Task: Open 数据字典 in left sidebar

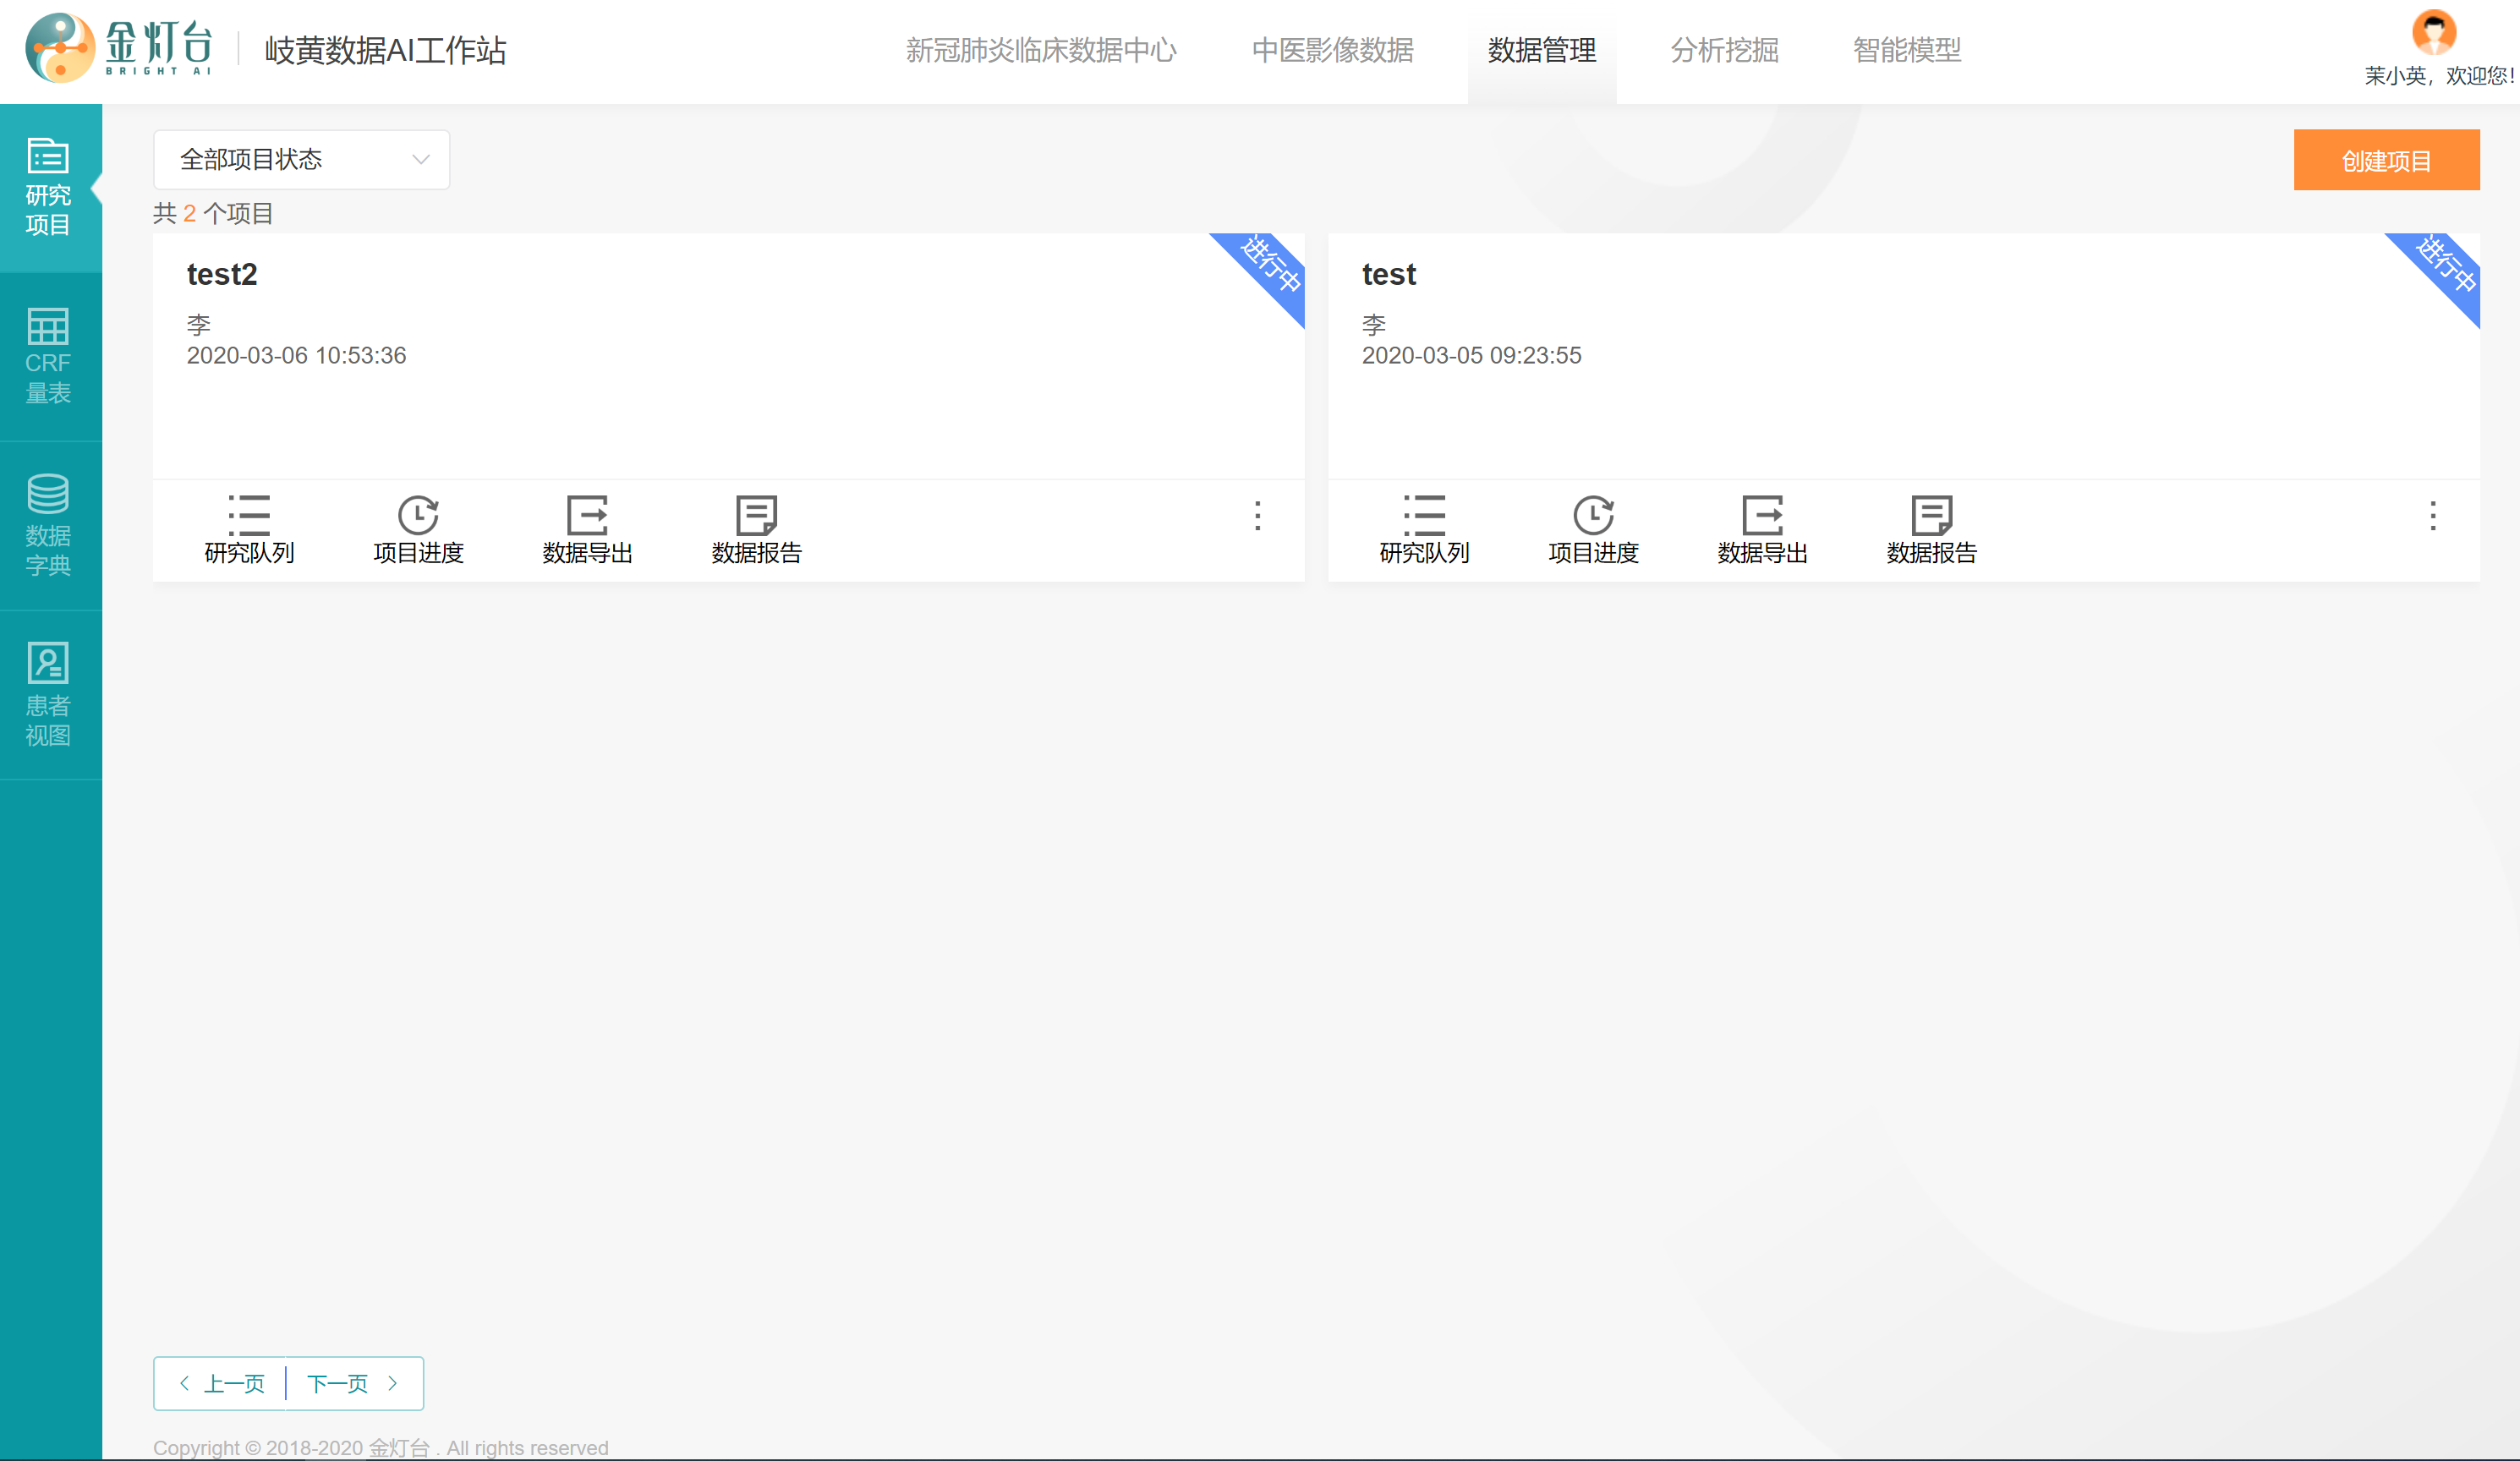Action: click(x=49, y=526)
